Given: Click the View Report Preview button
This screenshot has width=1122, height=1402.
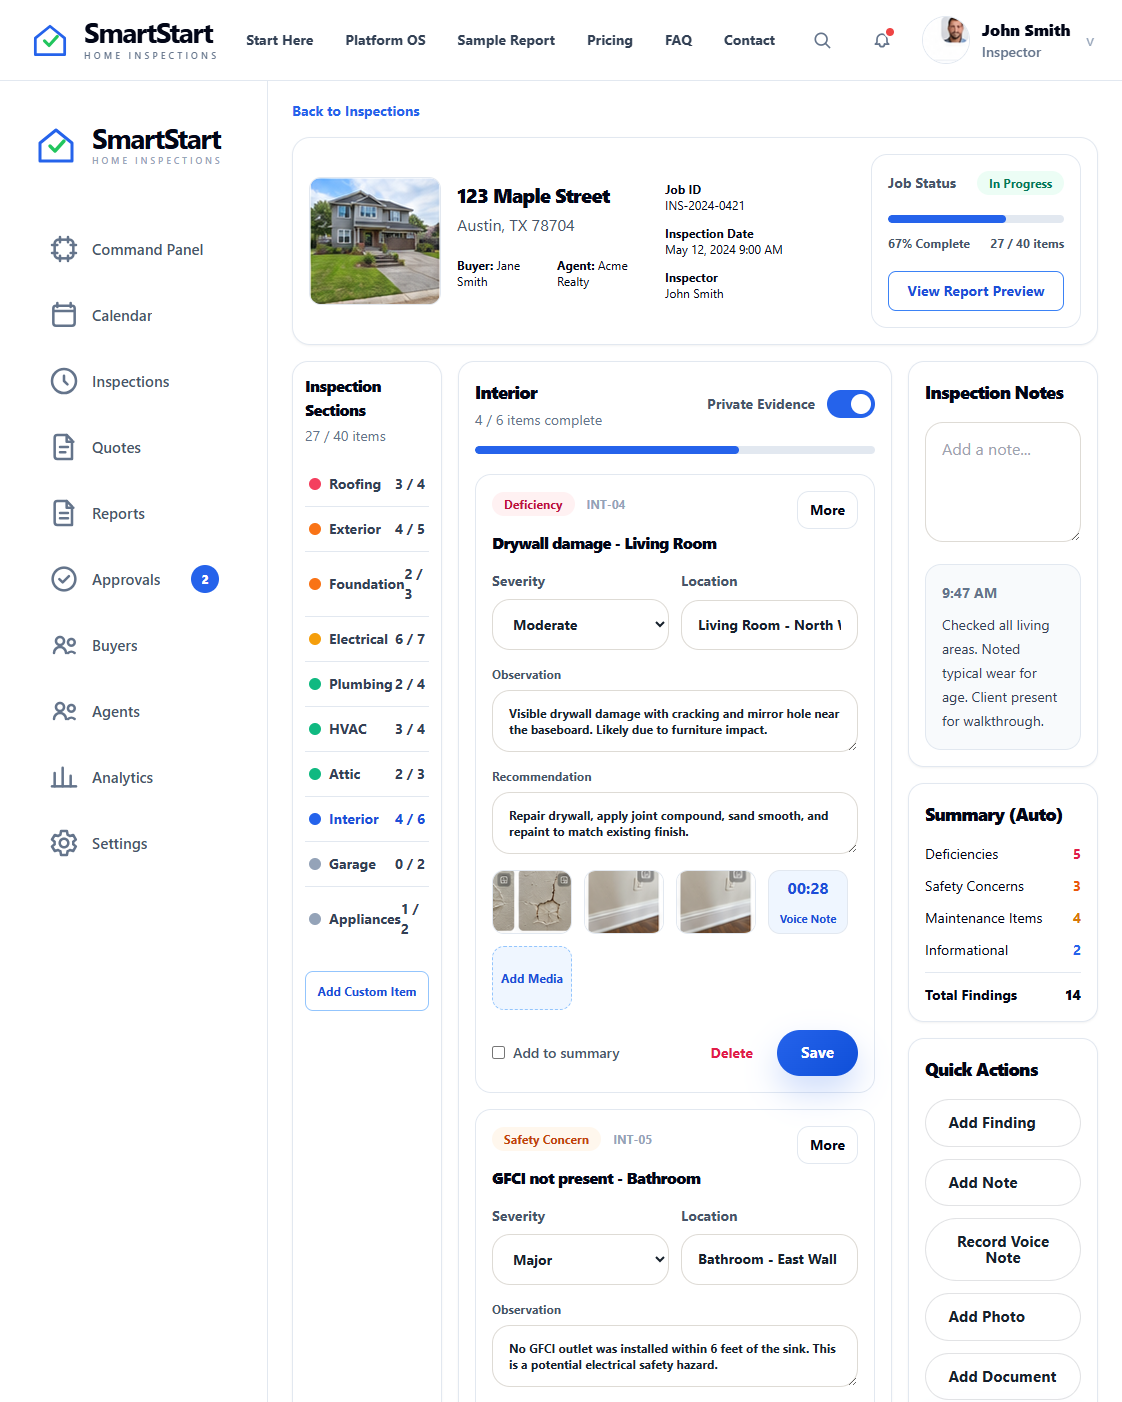Looking at the screenshot, I should (x=976, y=291).
